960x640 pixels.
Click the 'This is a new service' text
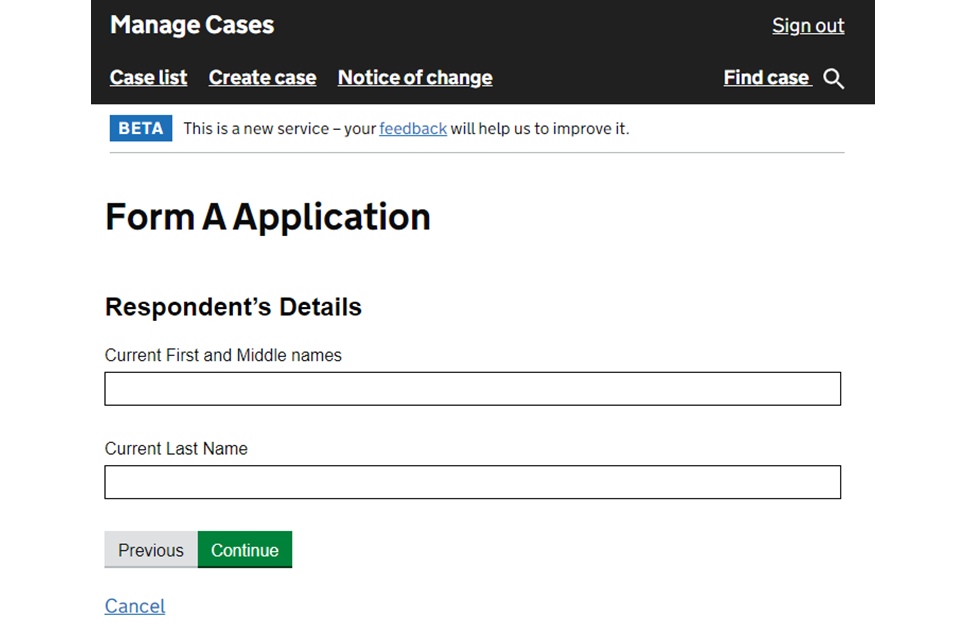(x=258, y=129)
